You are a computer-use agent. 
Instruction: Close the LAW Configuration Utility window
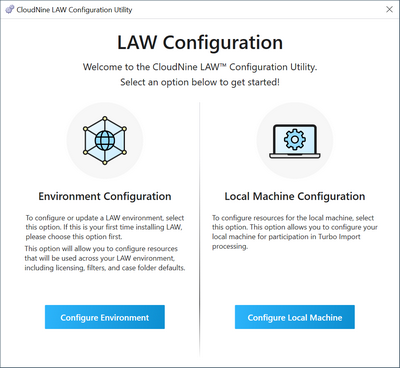pyautogui.click(x=389, y=10)
